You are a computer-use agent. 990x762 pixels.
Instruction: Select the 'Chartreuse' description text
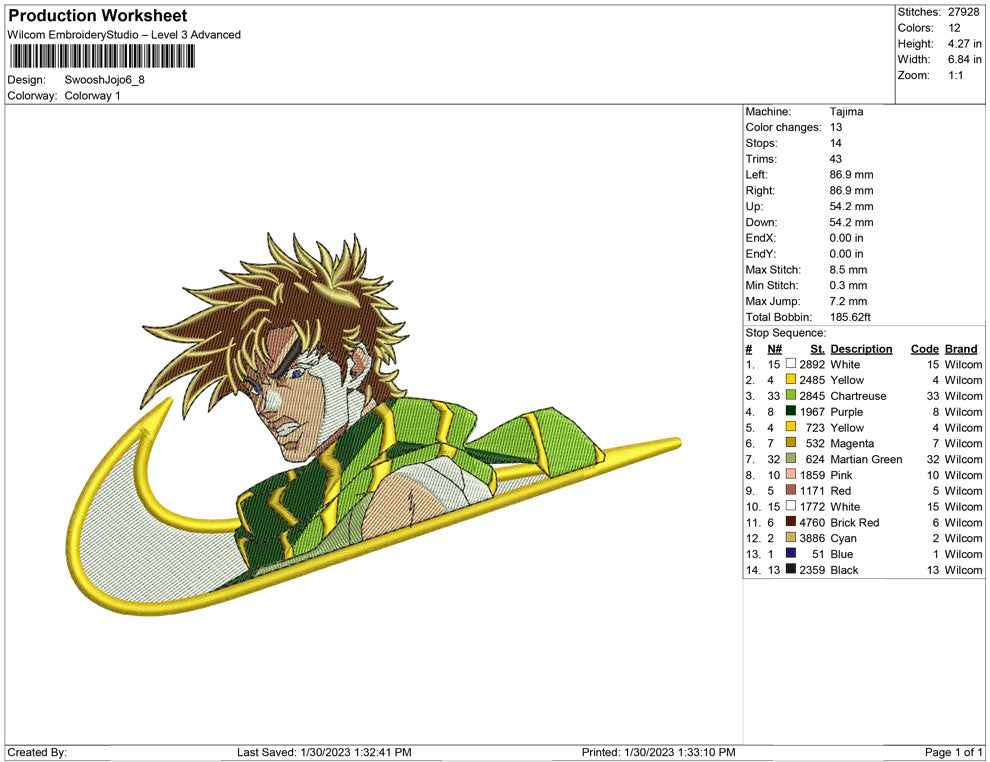tap(858, 396)
